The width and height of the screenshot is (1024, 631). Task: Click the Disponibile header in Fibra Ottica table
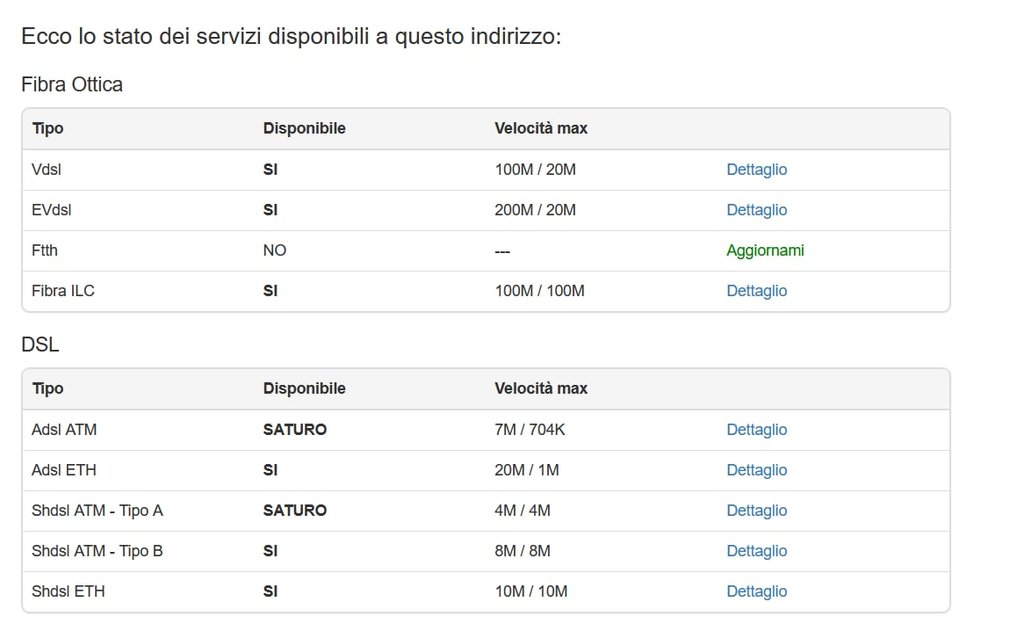point(304,129)
